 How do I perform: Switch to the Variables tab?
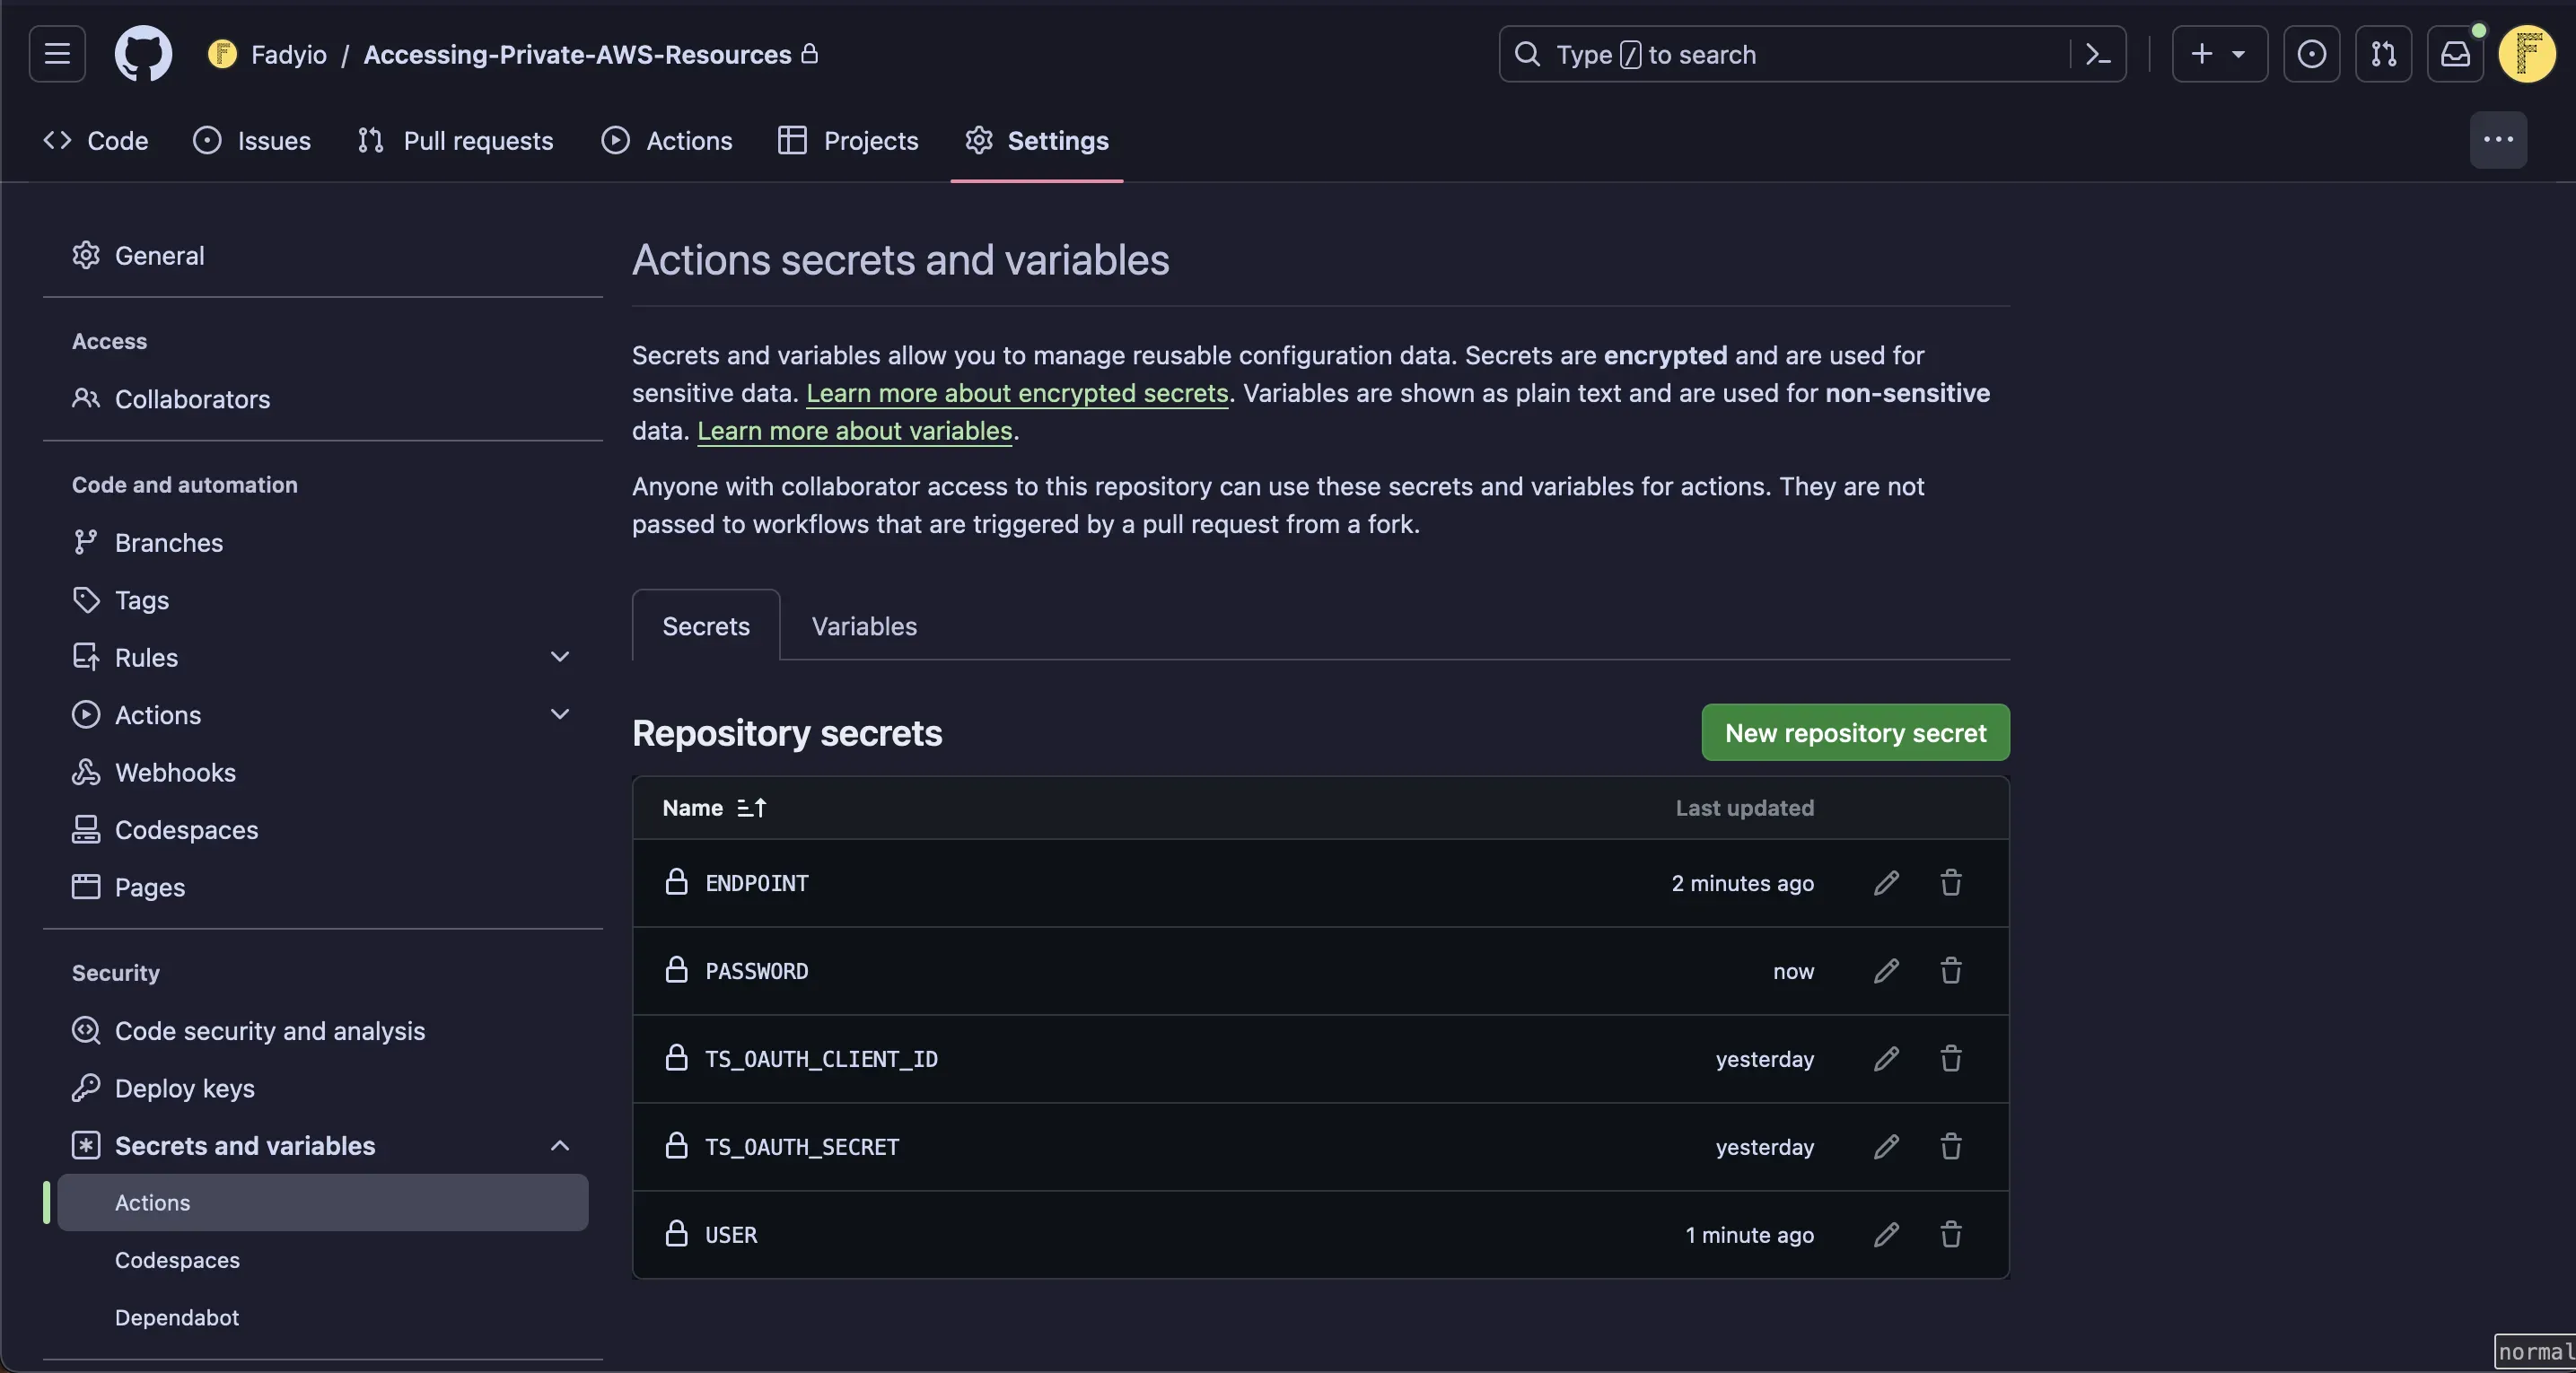click(x=863, y=626)
